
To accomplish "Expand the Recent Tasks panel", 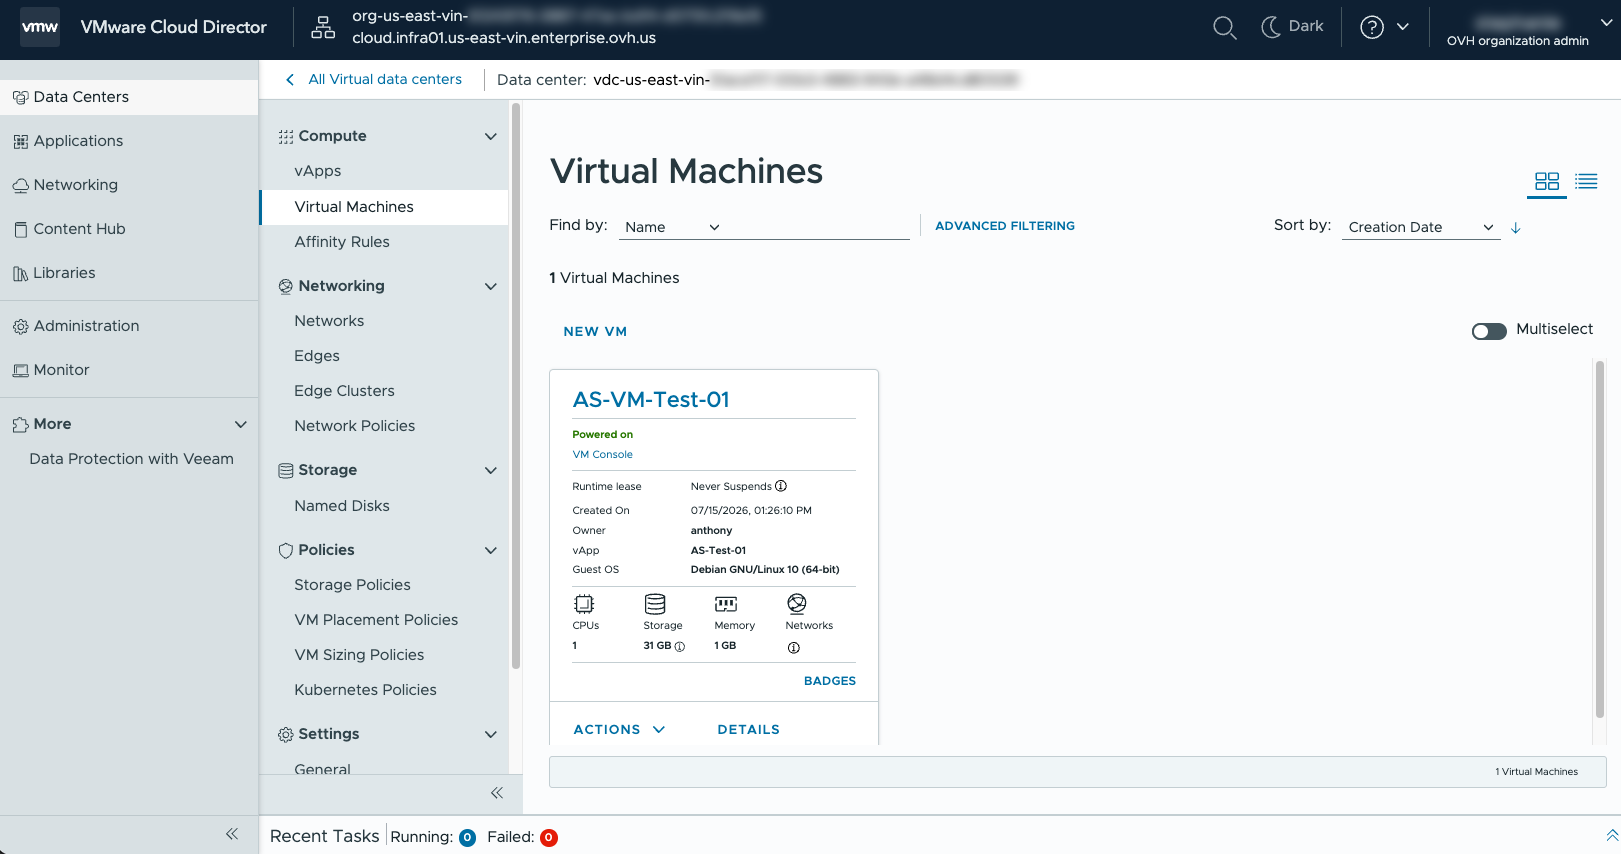I will pyautogui.click(x=1611, y=835).
